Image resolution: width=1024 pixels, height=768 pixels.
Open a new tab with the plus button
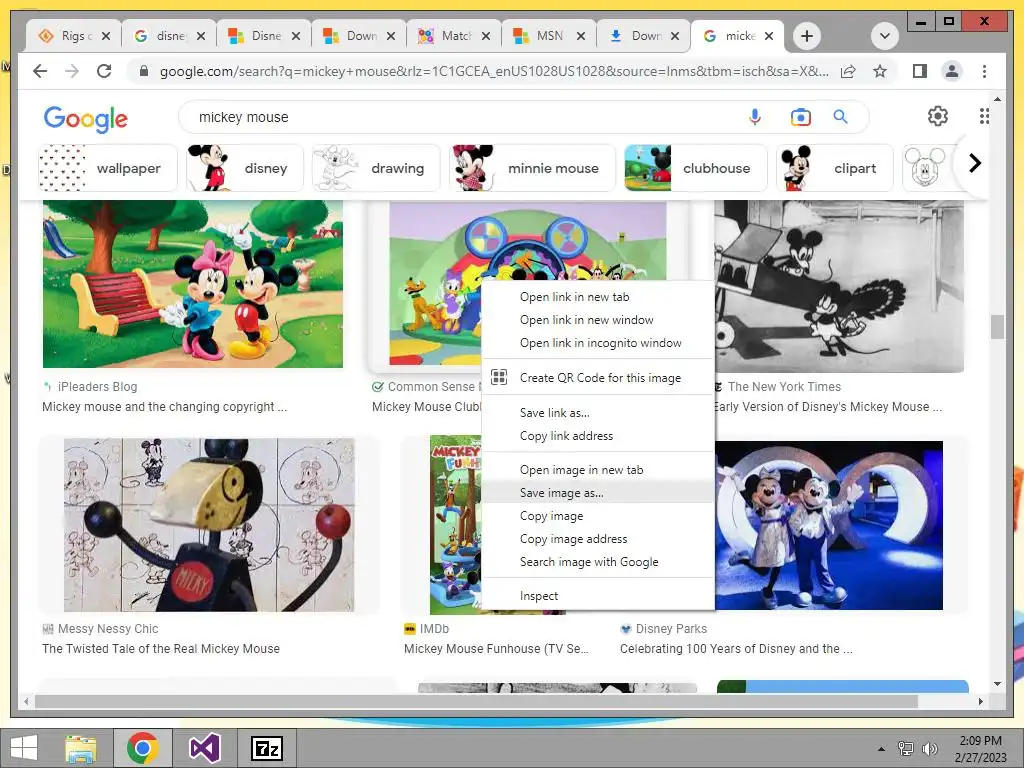click(x=807, y=36)
